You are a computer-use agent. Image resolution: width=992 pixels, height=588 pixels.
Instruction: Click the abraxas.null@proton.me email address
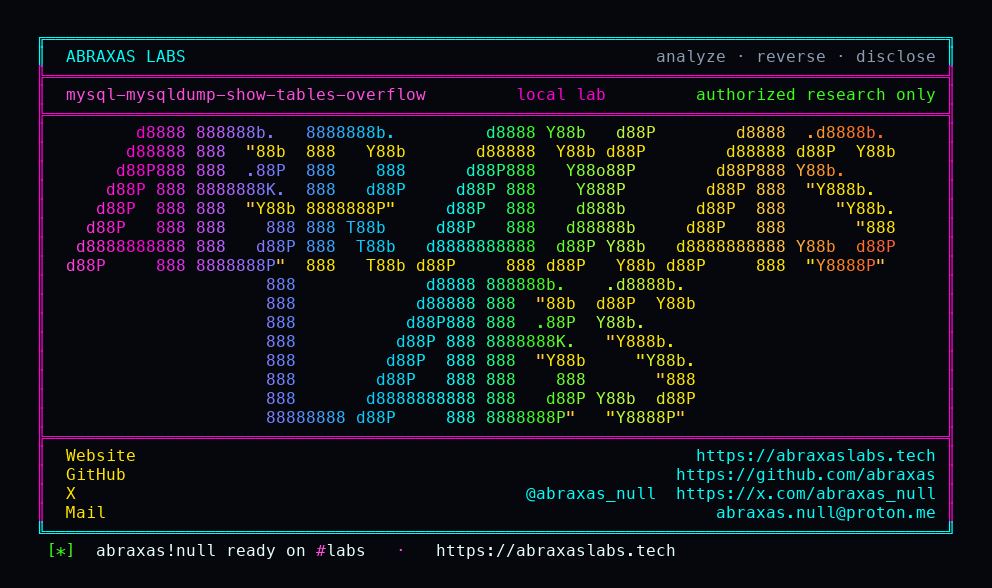826,513
